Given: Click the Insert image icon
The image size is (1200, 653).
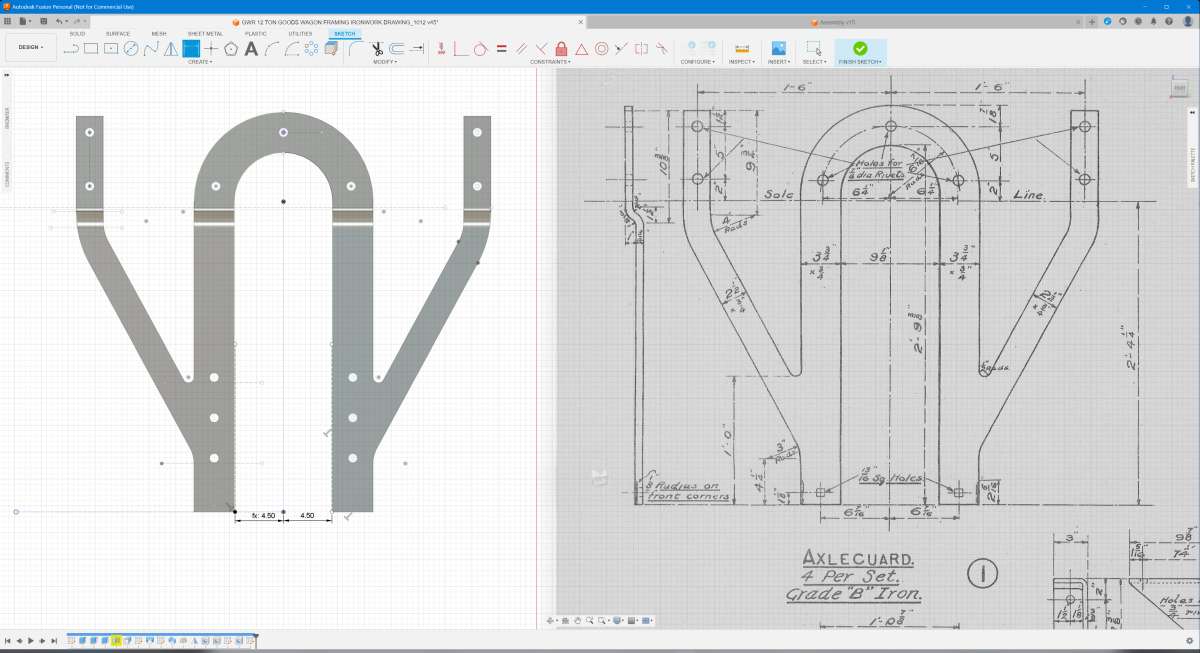Looking at the screenshot, I should click(x=778, y=47).
